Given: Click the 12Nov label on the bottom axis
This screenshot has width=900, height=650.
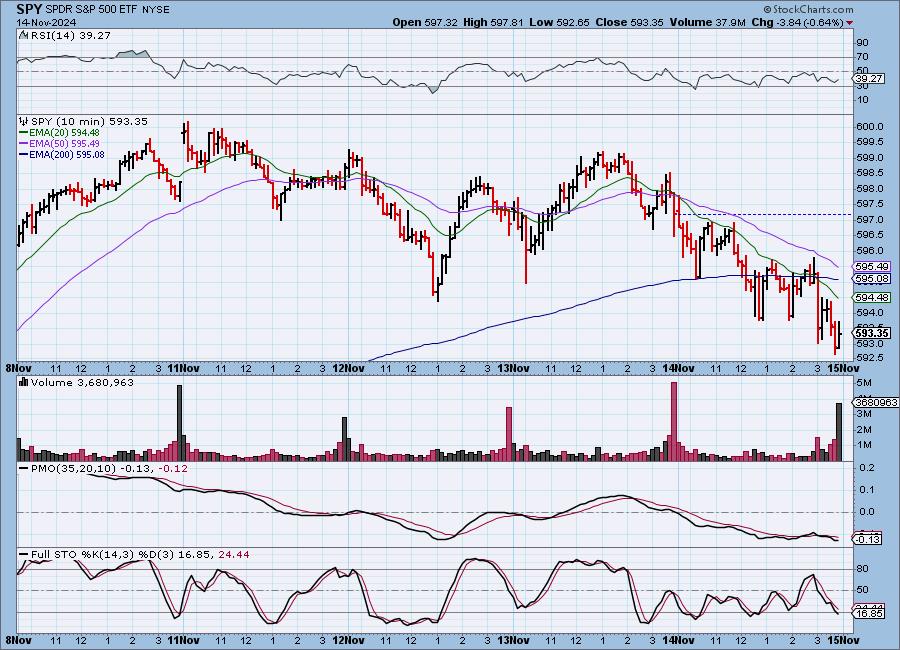Looking at the screenshot, I should (x=348, y=640).
